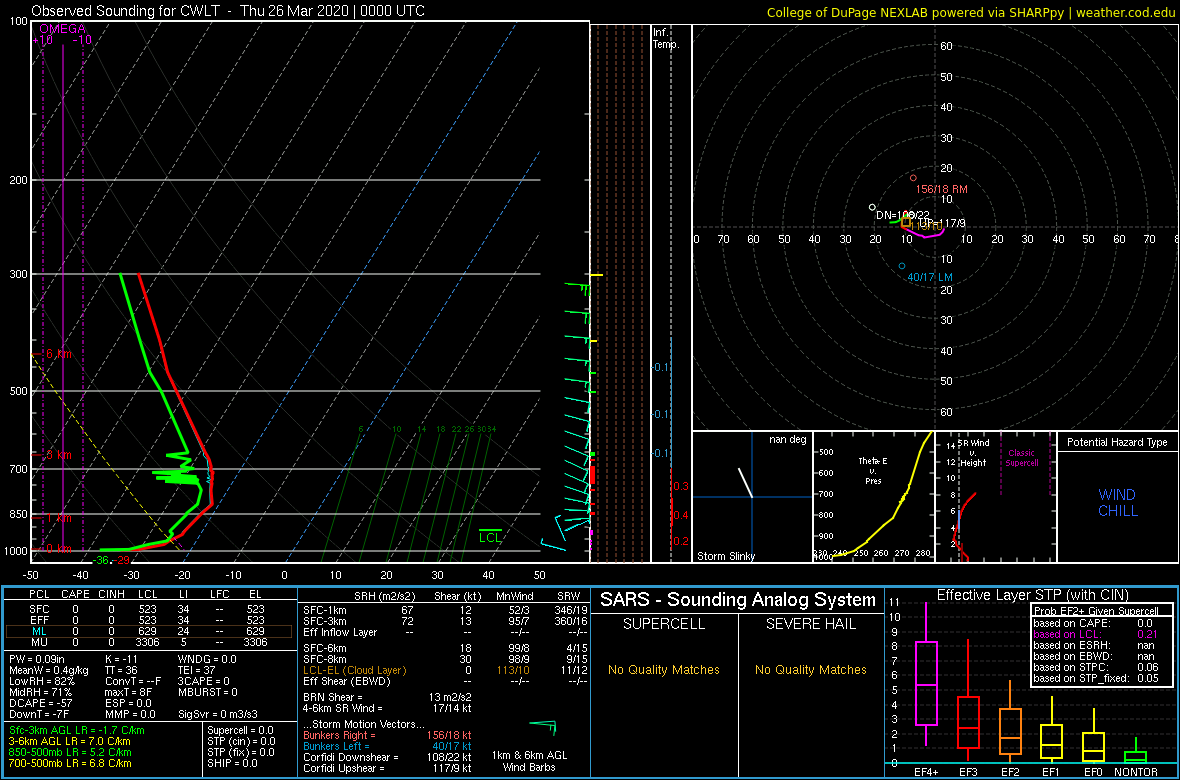Screen dimensions: 1180x780
Task: Click the red Bunkers right-mover circle on hodograph
Action: 913,178
